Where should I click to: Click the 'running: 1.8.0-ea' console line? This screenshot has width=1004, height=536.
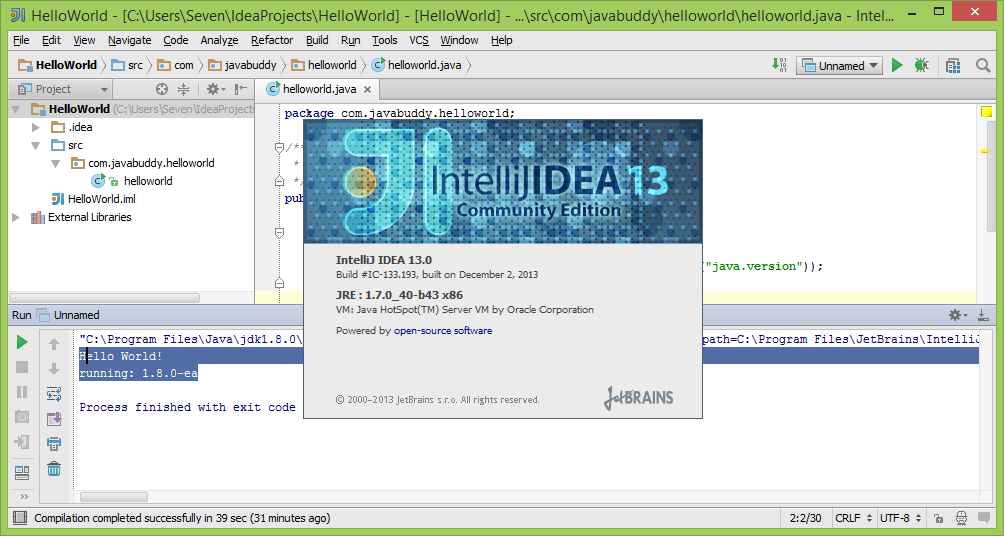(x=138, y=373)
